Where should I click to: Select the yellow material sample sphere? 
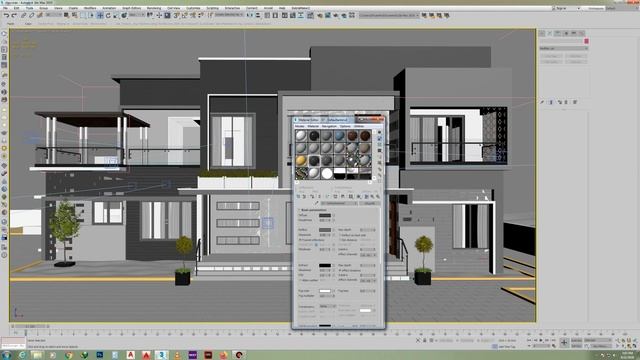tap(301, 161)
